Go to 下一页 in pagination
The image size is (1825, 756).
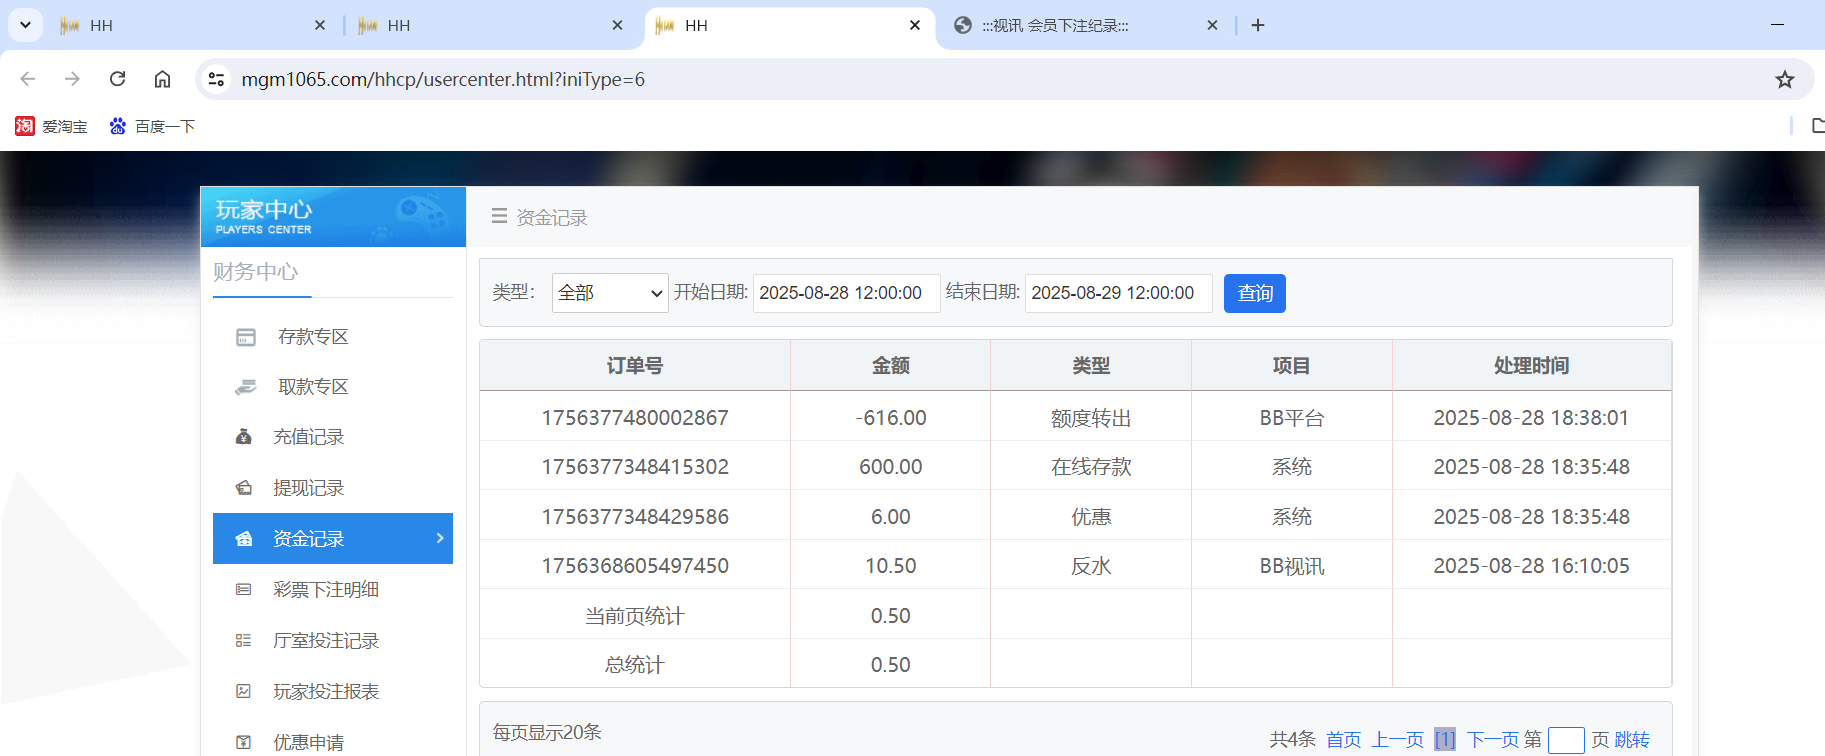[1493, 739]
